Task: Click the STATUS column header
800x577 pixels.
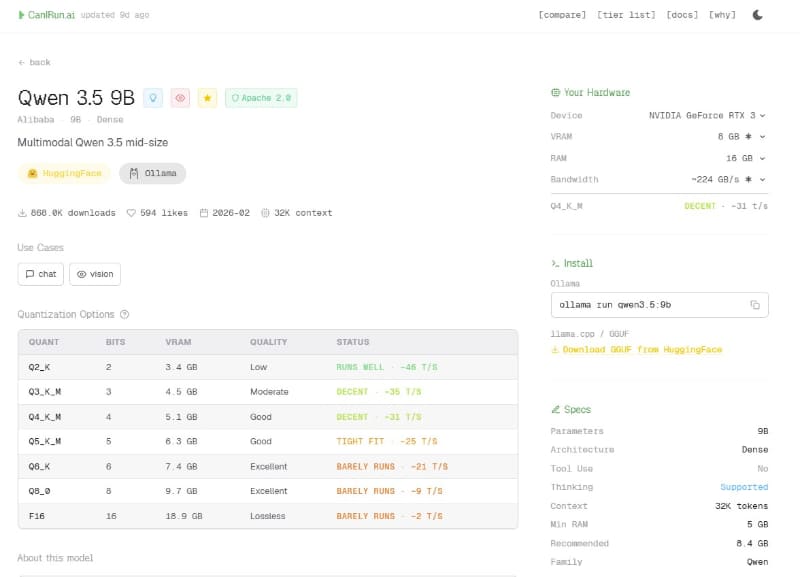Action: coord(353,342)
